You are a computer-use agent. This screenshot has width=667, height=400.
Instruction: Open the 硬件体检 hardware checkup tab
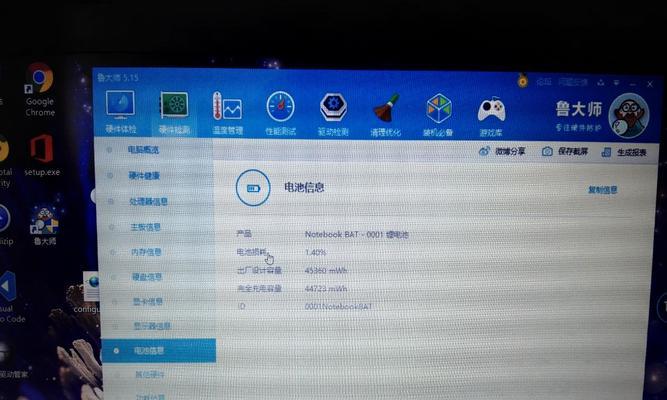point(120,112)
